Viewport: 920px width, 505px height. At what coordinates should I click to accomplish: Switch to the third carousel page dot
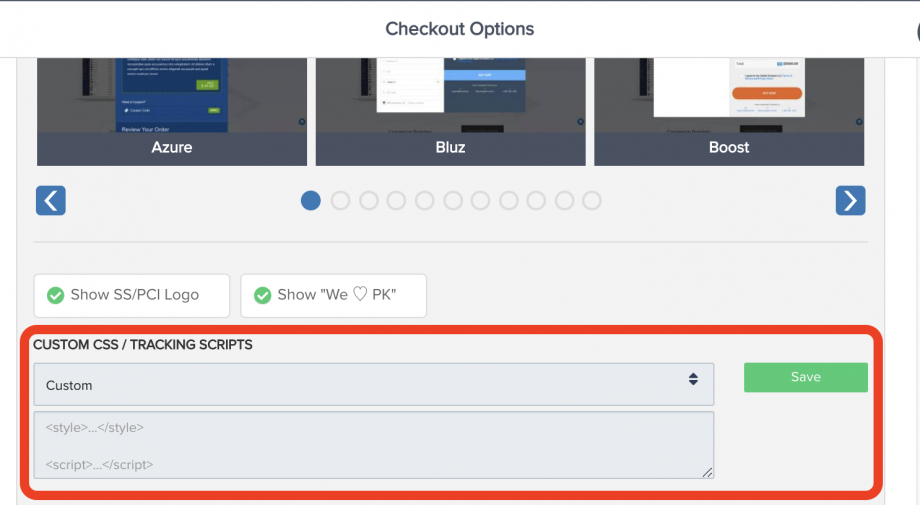[368, 201]
